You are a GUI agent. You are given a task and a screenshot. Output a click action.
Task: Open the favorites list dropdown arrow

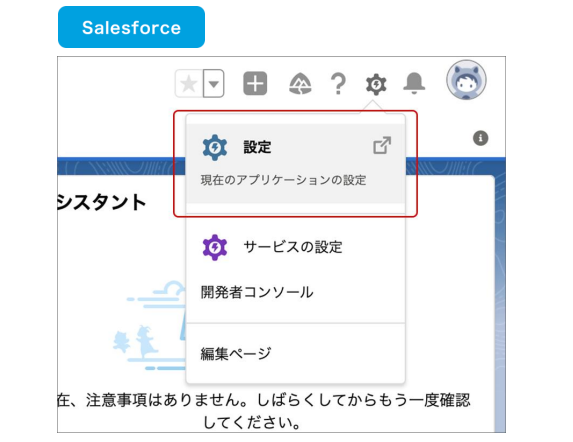214,84
